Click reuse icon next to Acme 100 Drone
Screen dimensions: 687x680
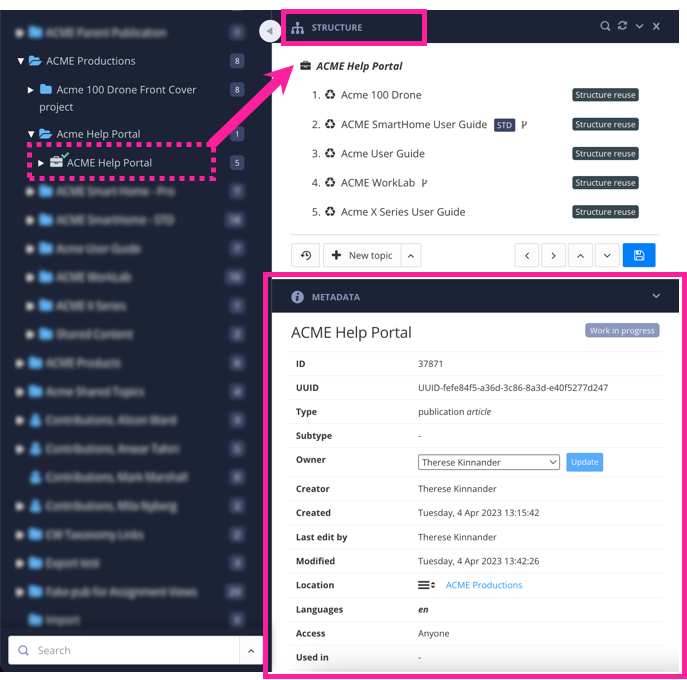330,95
